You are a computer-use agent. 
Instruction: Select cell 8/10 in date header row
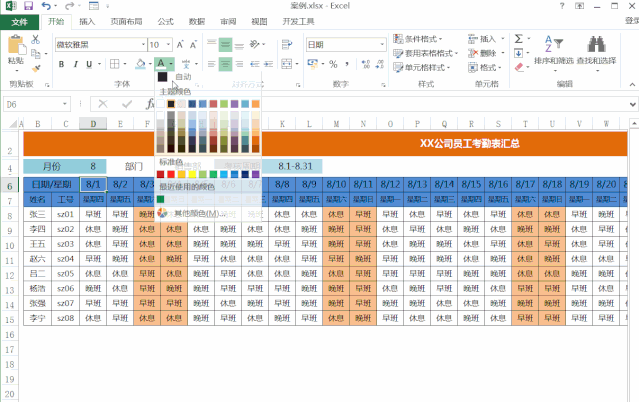click(x=336, y=184)
